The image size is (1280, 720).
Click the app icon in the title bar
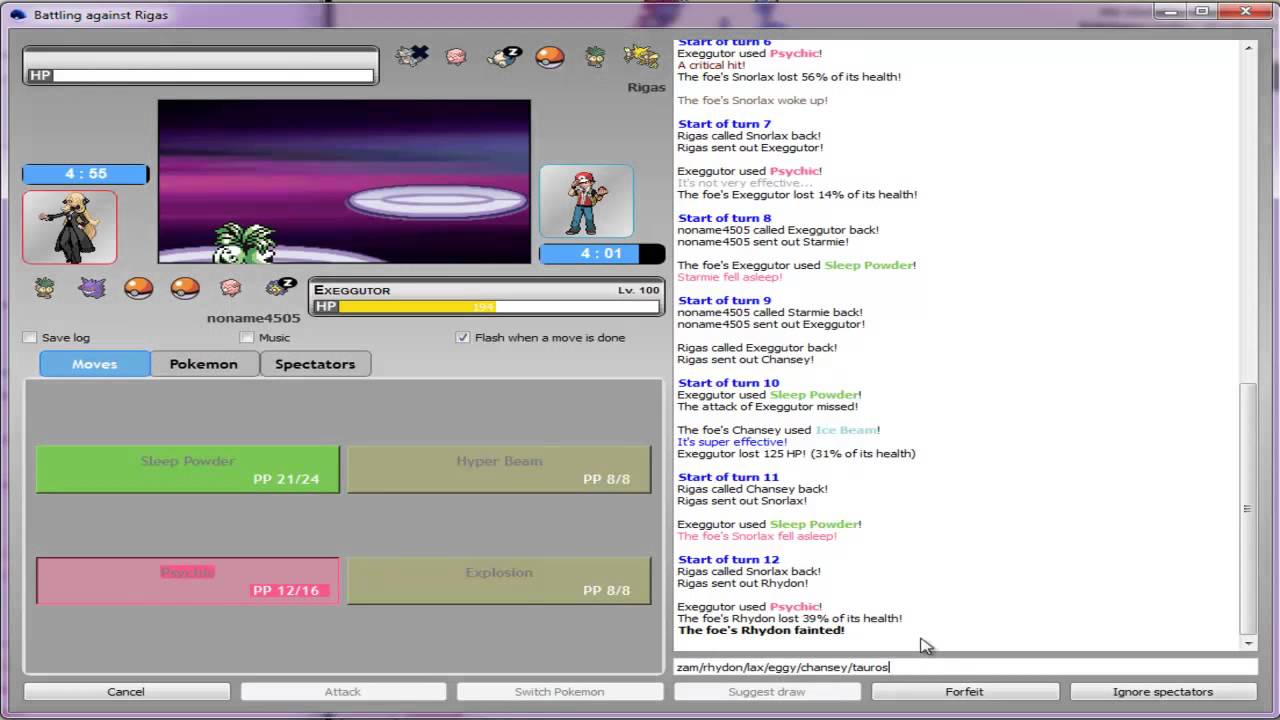click(17, 14)
